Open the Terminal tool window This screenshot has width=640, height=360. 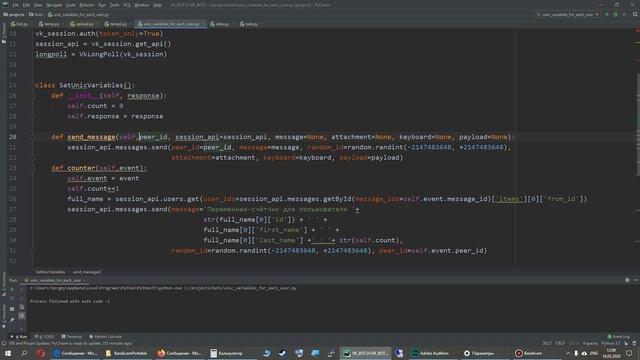pos(72,337)
